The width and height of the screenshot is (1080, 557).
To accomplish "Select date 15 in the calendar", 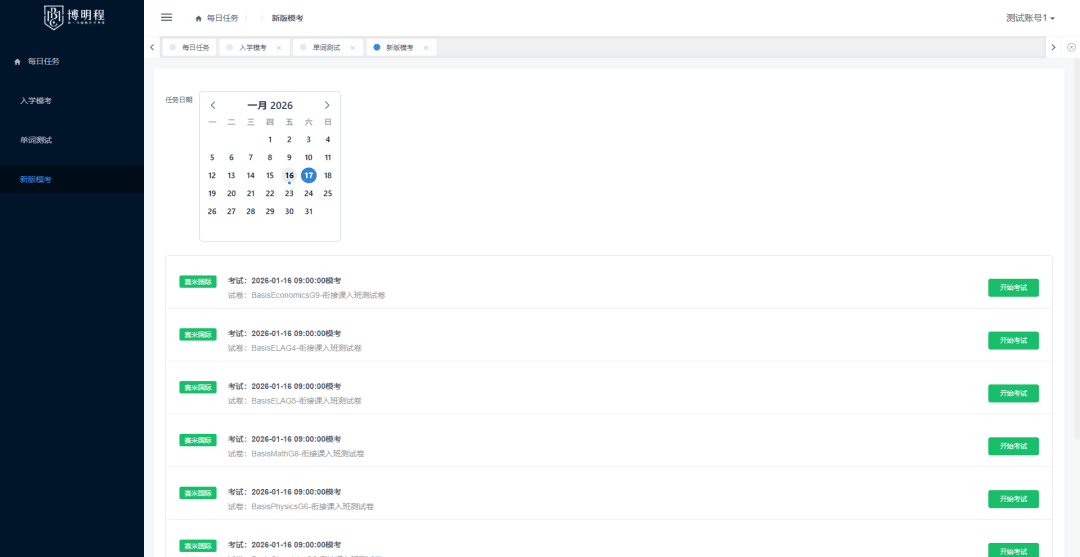I will tap(270, 176).
